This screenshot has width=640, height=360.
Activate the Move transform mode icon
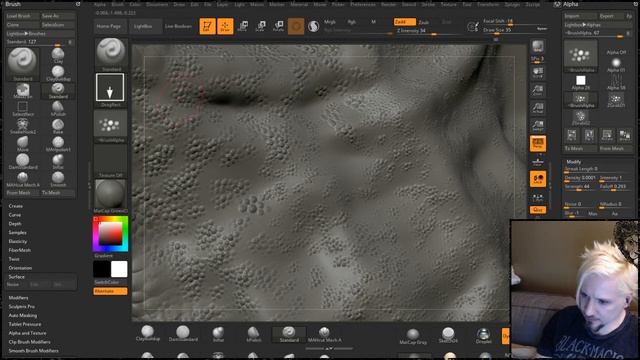(242, 26)
